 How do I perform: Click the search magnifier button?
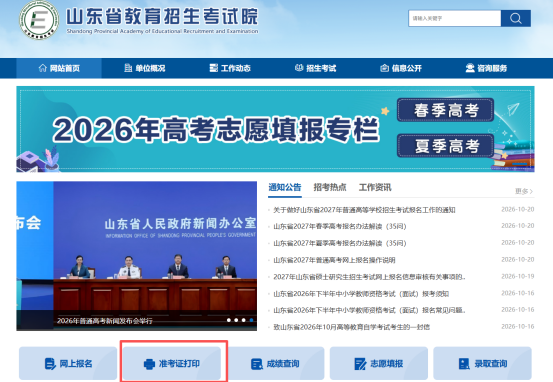point(516,18)
